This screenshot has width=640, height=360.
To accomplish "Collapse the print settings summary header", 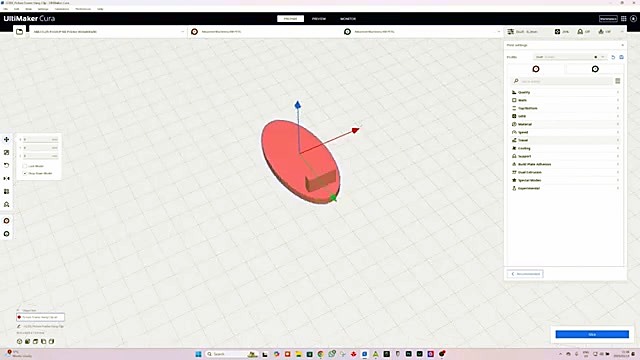I will coord(565,31).
